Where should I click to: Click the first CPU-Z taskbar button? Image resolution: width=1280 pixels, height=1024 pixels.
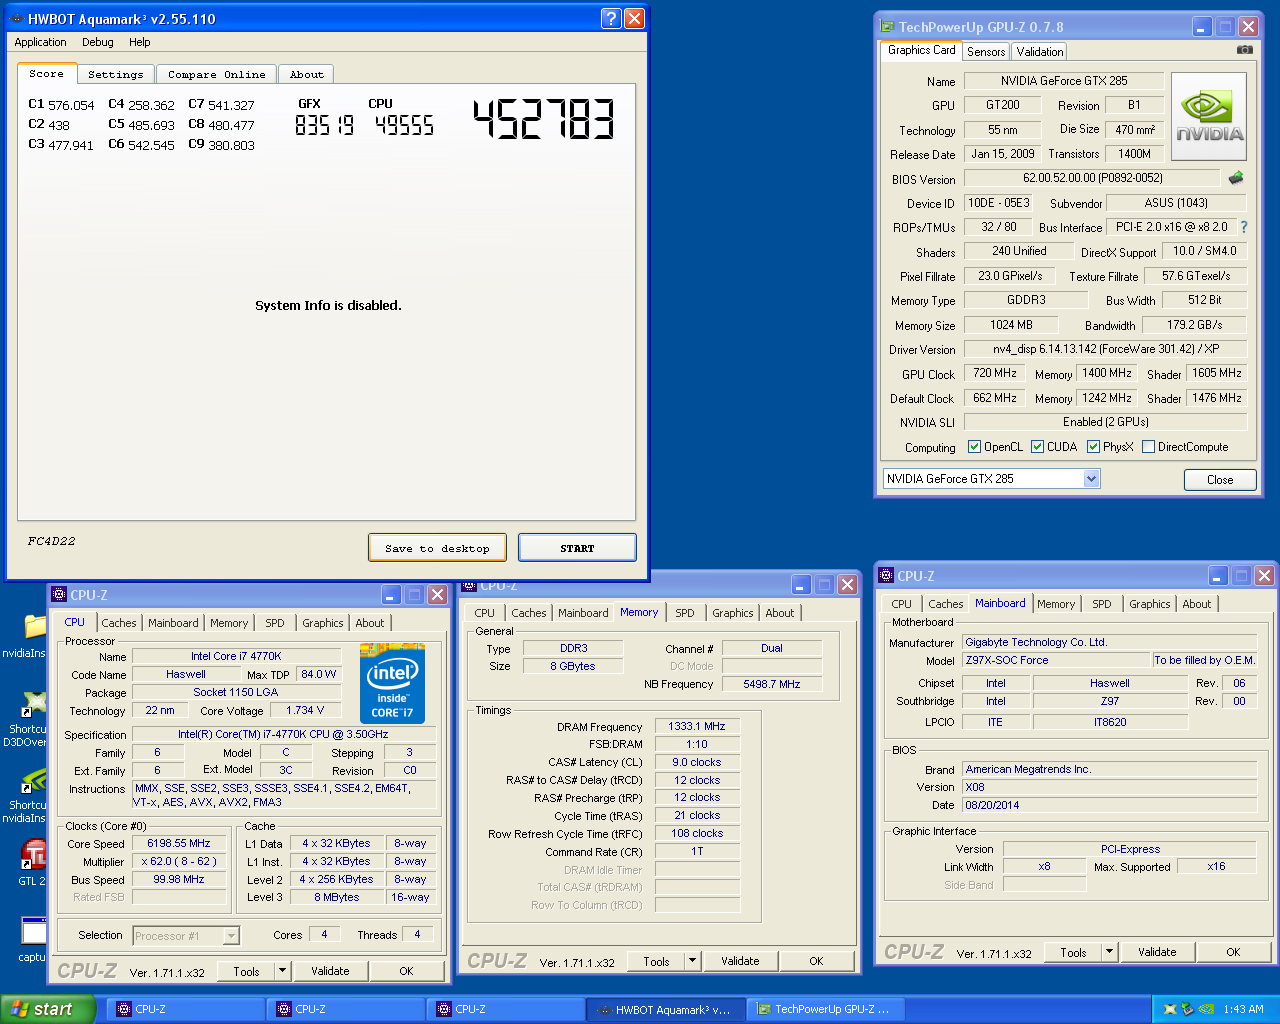click(x=185, y=1009)
